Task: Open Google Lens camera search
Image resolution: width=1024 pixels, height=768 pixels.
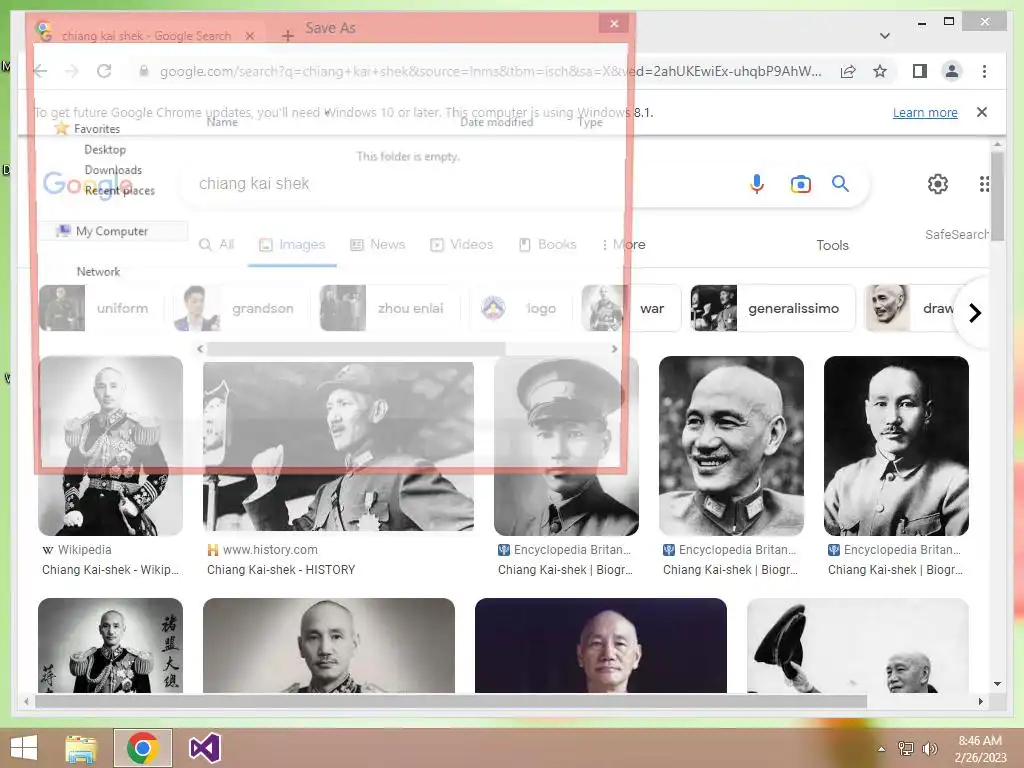Action: tap(801, 184)
